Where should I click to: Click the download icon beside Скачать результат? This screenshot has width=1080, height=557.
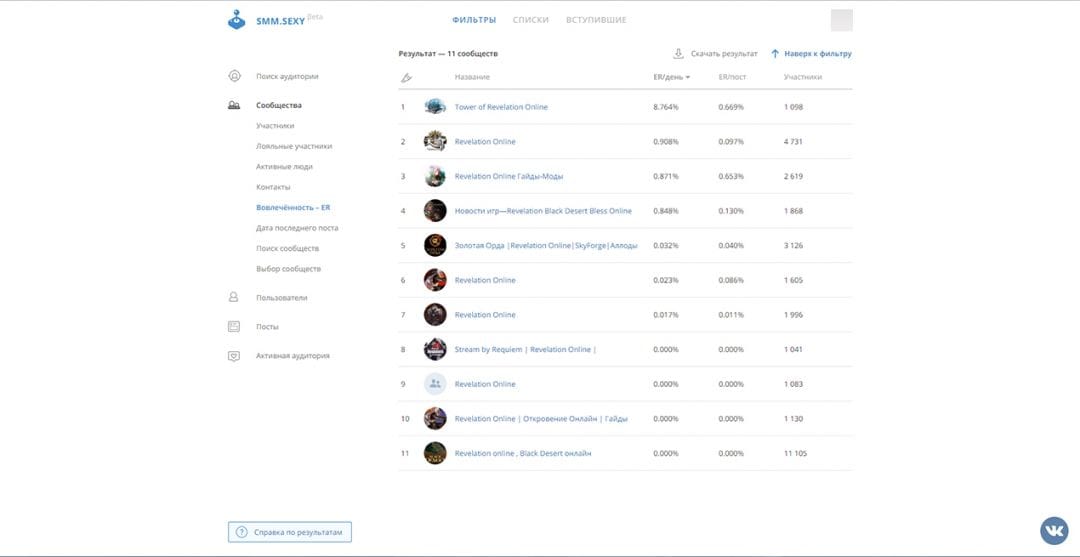[x=678, y=53]
